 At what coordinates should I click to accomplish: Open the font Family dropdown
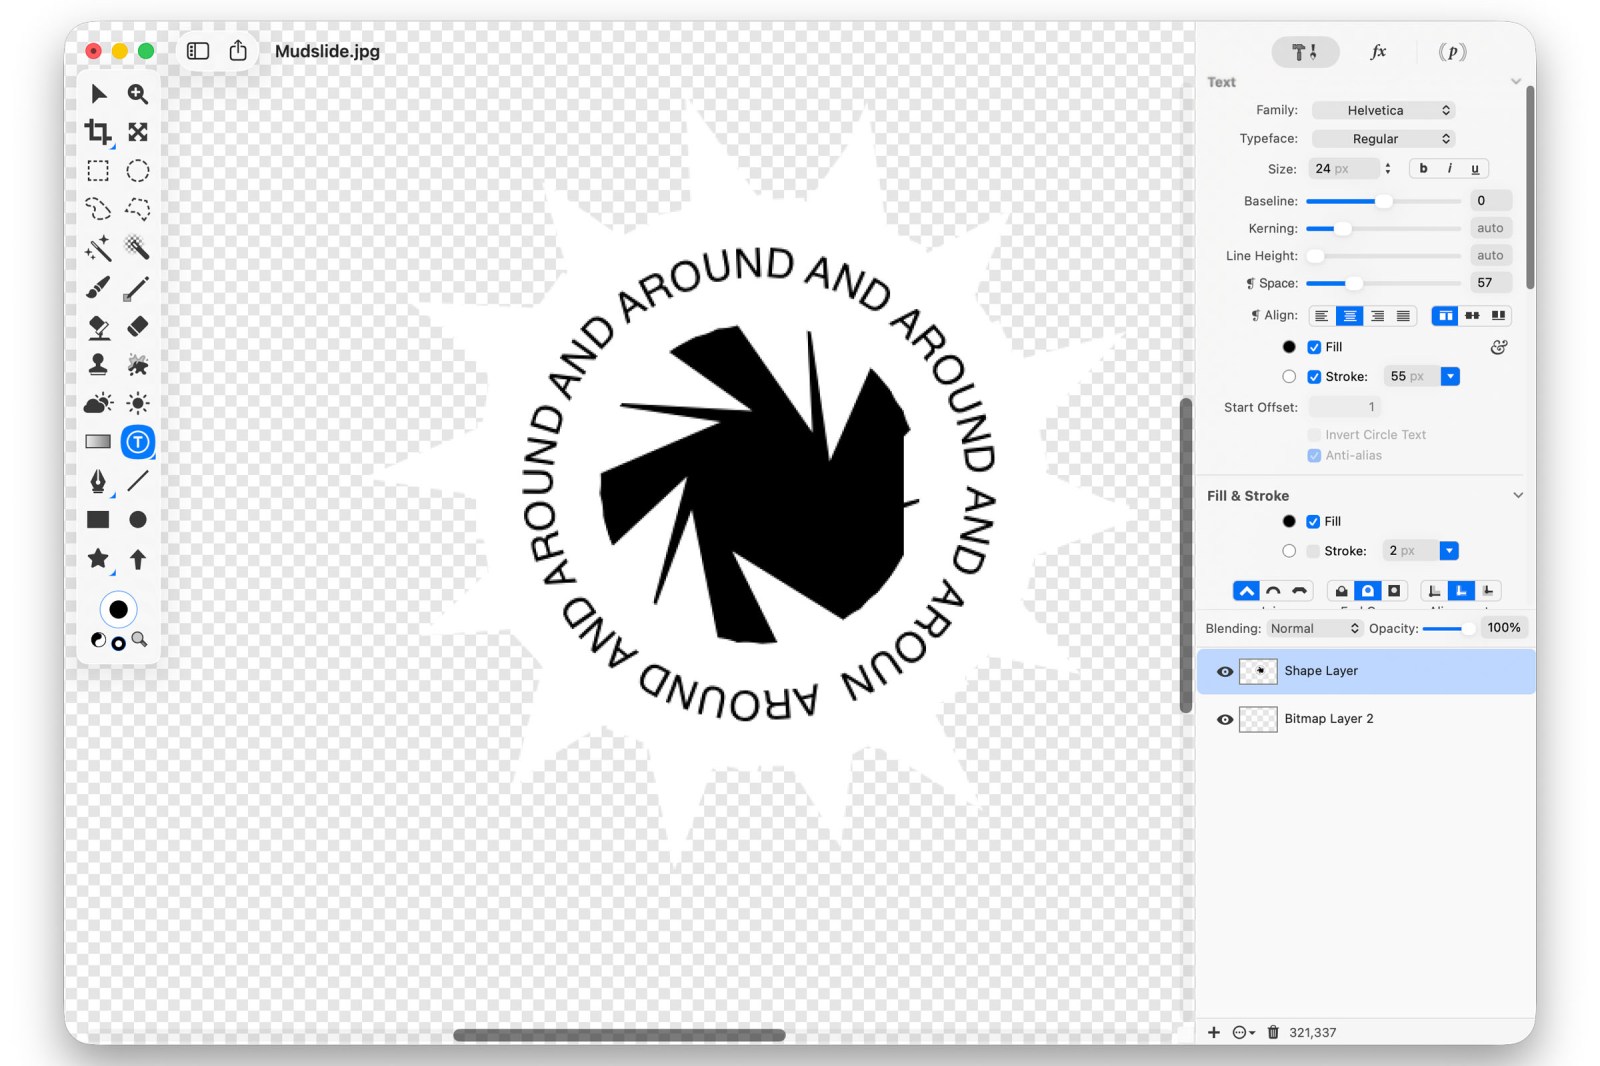(x=1384, y=110)
